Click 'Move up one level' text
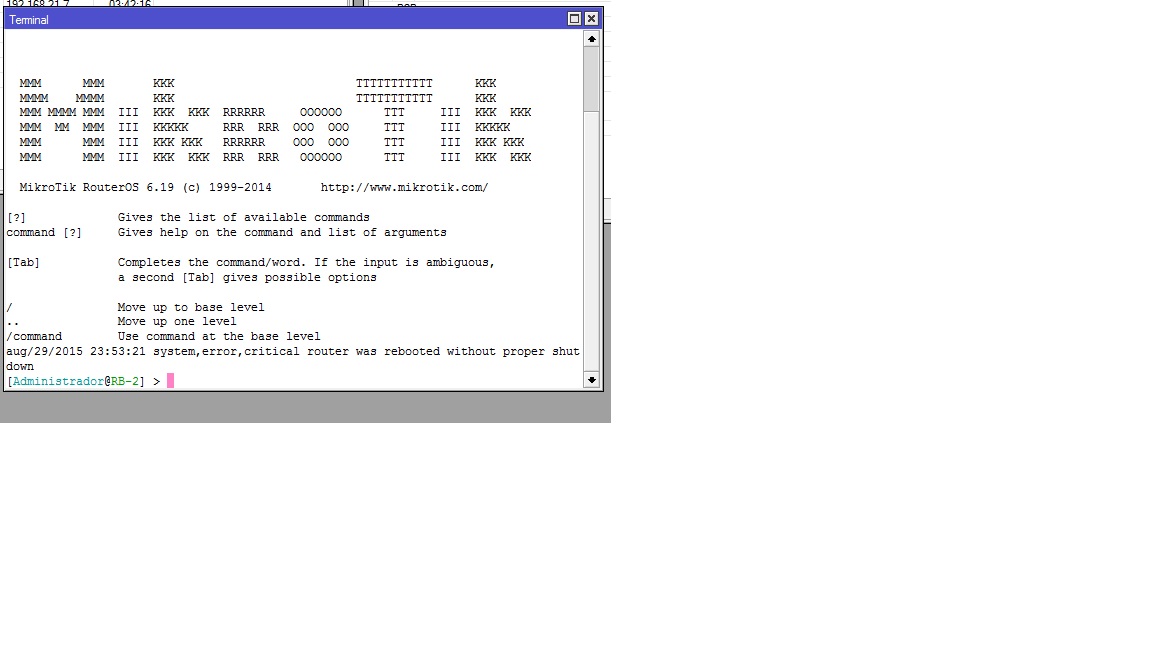 [177, 322]
